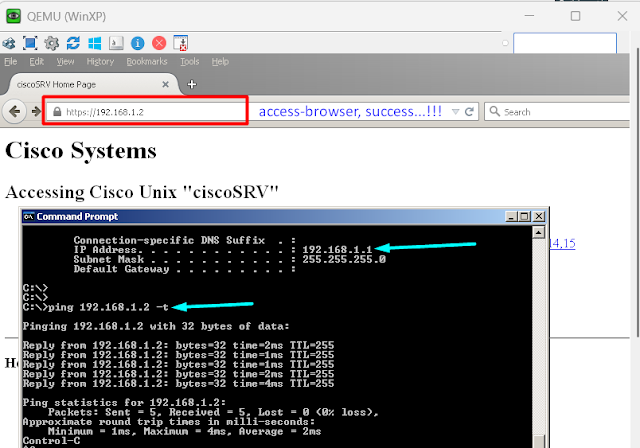This screenshot has height=448, width=640.
Task: Click the blue refresh arrows icon
Action: point(73,43)
